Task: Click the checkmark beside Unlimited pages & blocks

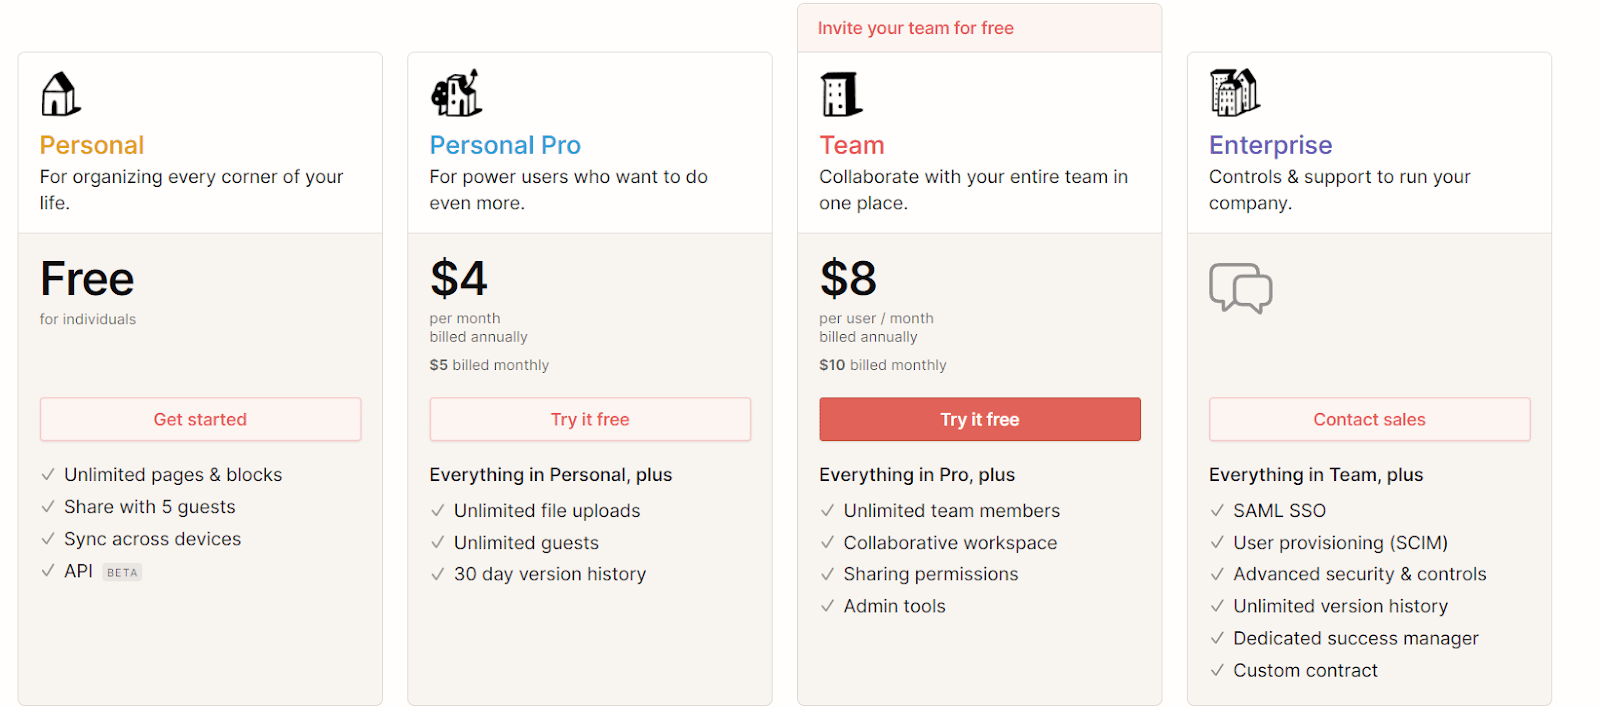Action: [x=48, y=475]
